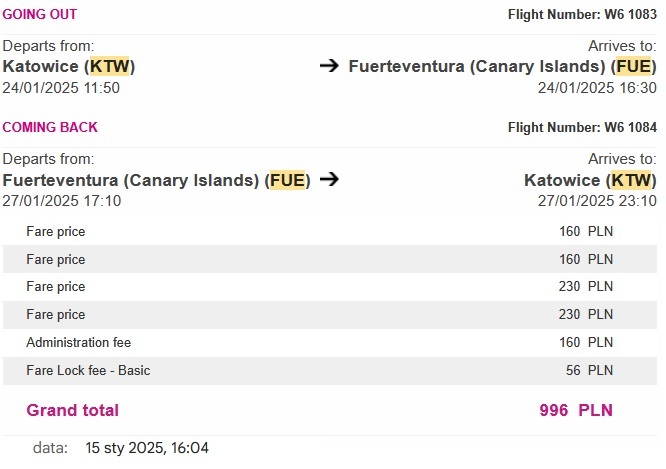Click the highlighted KTW arrival code in Coming Back

(x=631, y=180)
